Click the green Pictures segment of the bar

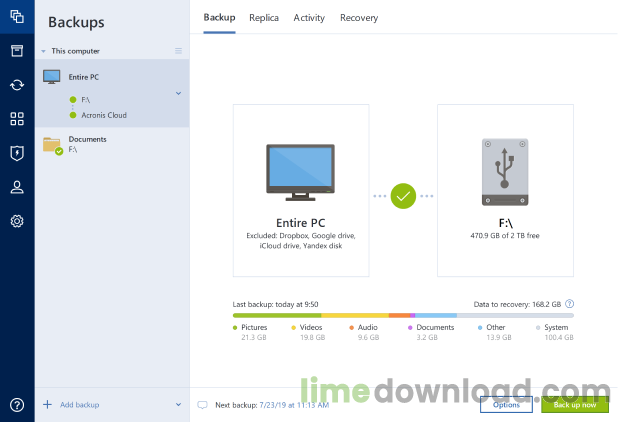click(277, 315)
